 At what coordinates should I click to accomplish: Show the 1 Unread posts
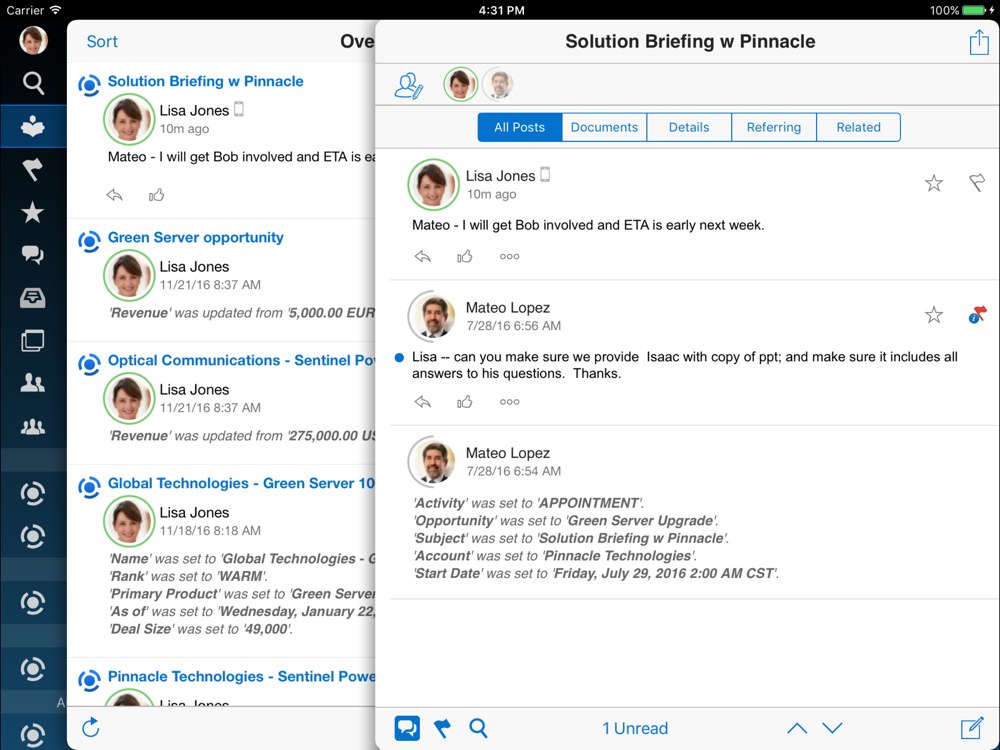coord(635,728)
